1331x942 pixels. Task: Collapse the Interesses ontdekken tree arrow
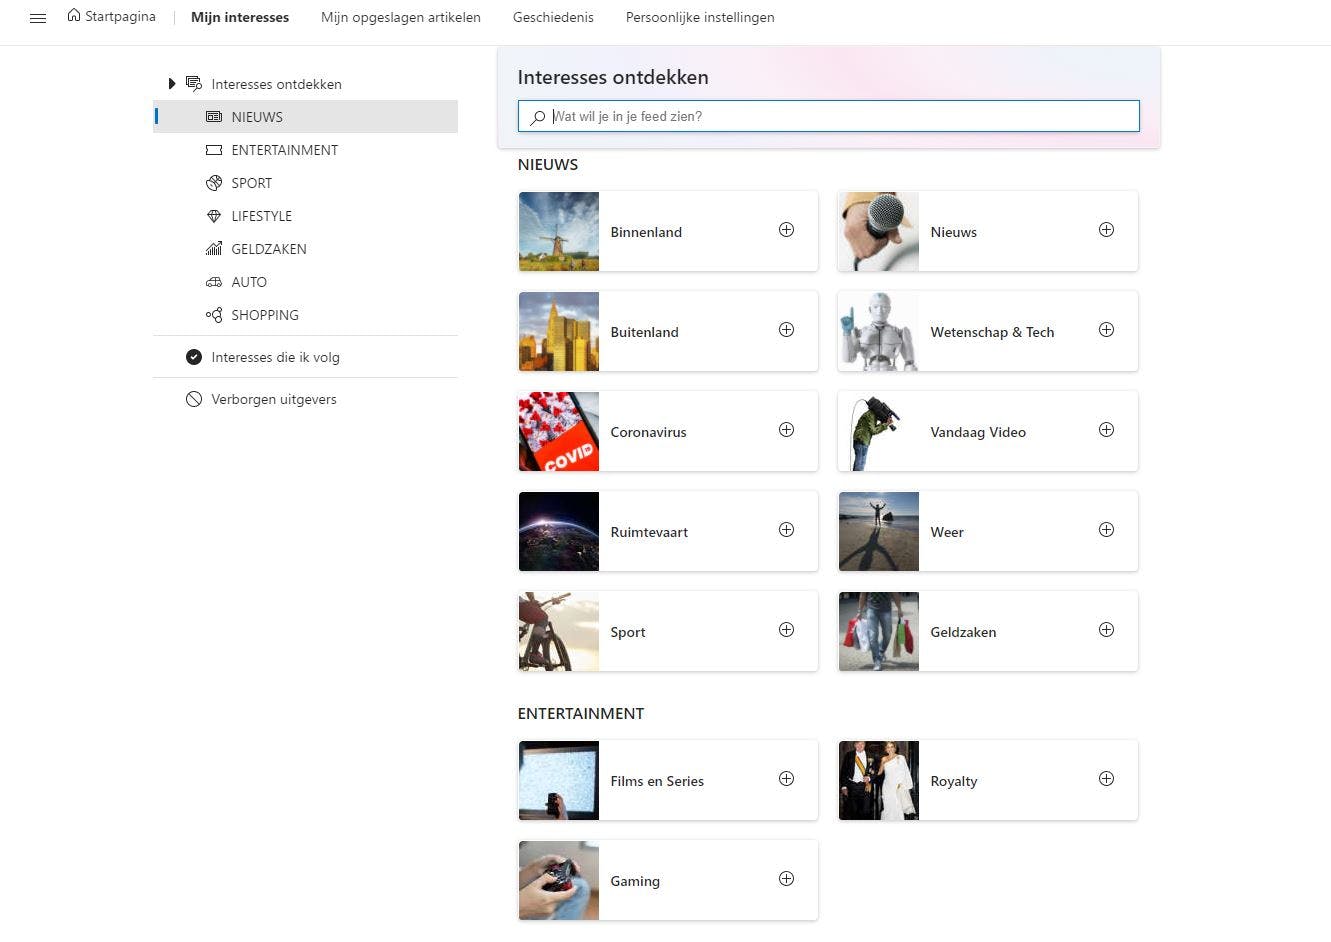tap(172, 84)
